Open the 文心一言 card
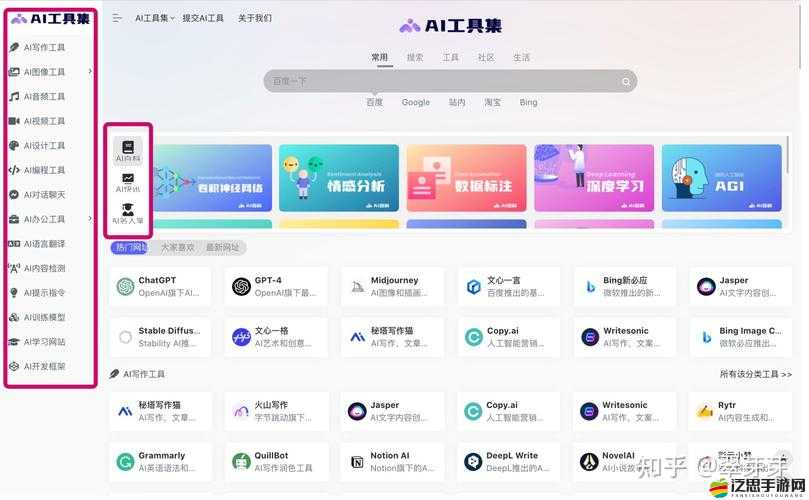809x500 pixels. (509, 286)
